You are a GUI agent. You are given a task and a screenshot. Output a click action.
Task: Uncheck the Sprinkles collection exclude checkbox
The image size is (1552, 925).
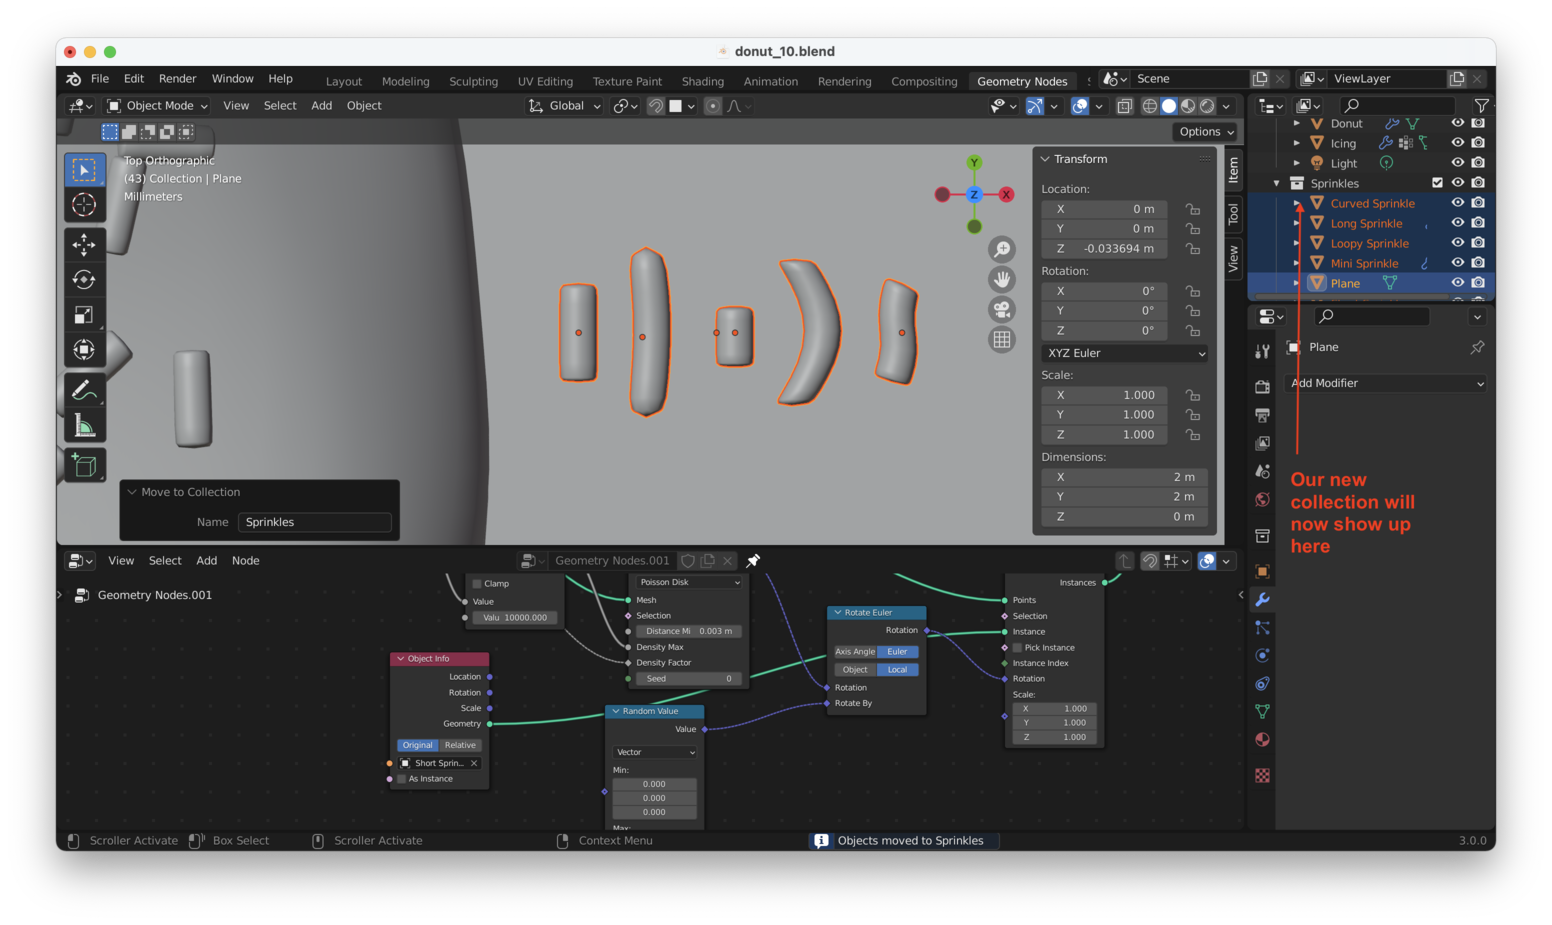point(1437,183)
